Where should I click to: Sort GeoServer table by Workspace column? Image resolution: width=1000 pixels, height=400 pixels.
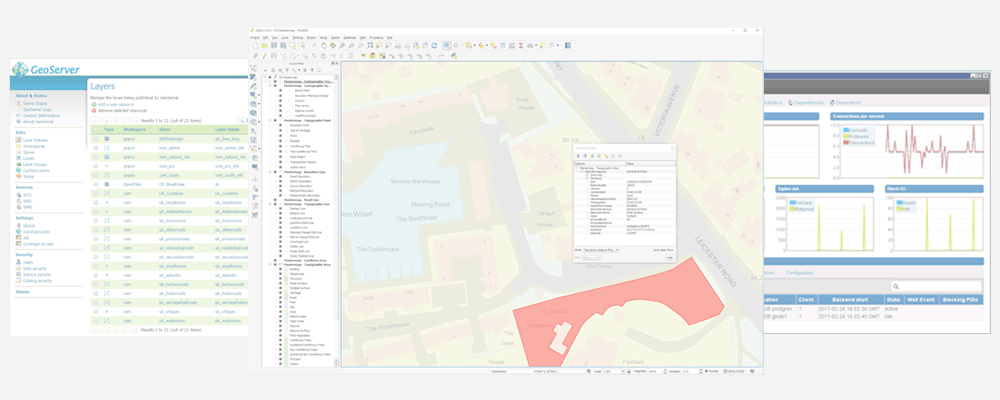(135, 130)
